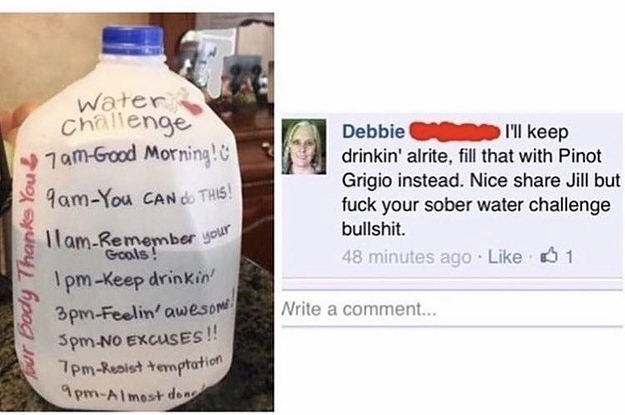Click the Like link under Debbie's comment
Screen dimensions: 625x415
tap(505, 257)
